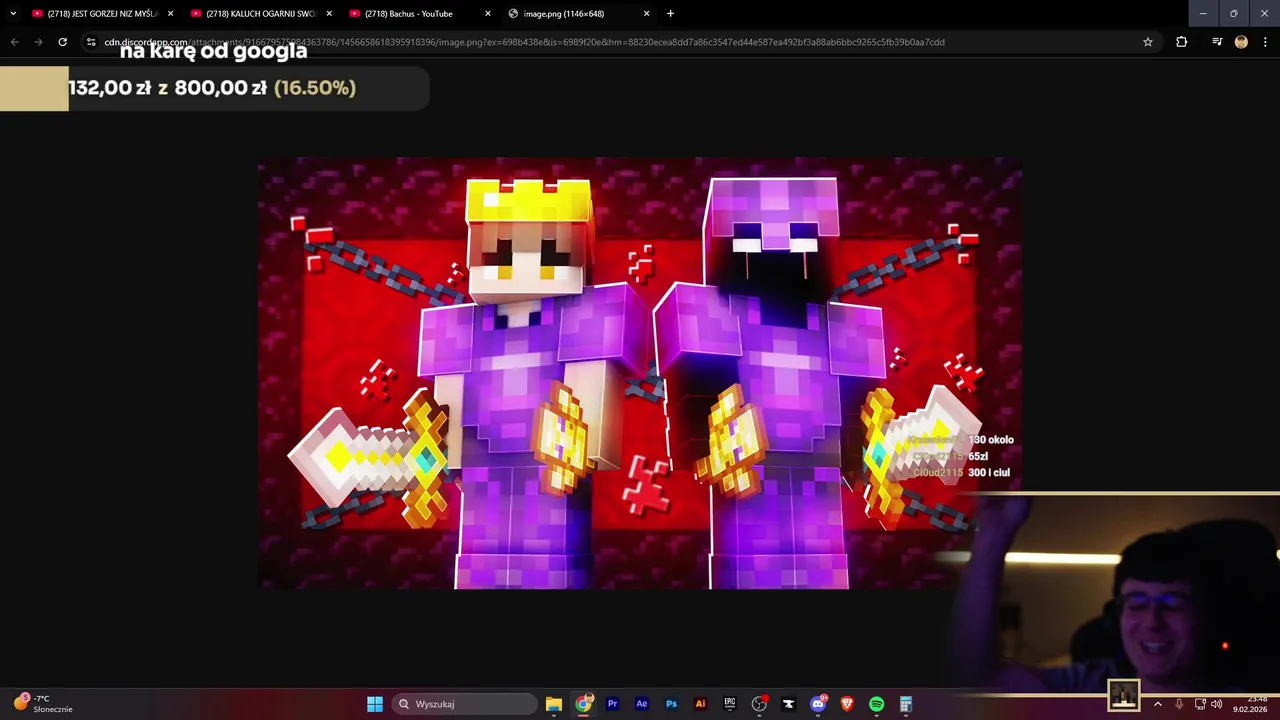Show hidden system tray icons
1280x720 pixels.
[x=1158, y=704]
